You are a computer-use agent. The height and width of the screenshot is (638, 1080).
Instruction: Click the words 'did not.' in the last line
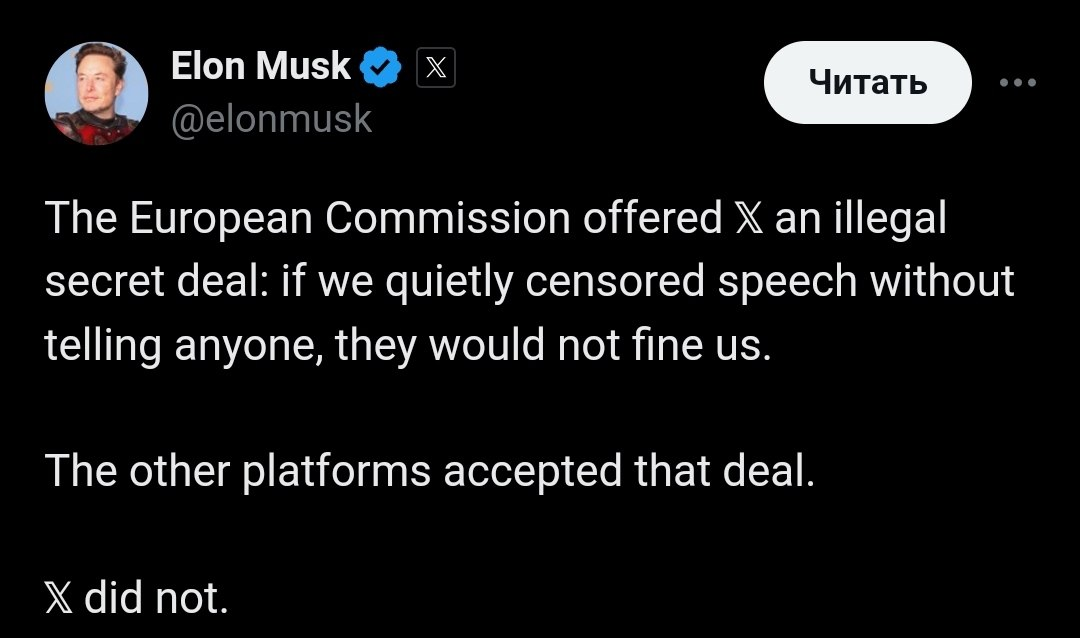coord(157,599)
